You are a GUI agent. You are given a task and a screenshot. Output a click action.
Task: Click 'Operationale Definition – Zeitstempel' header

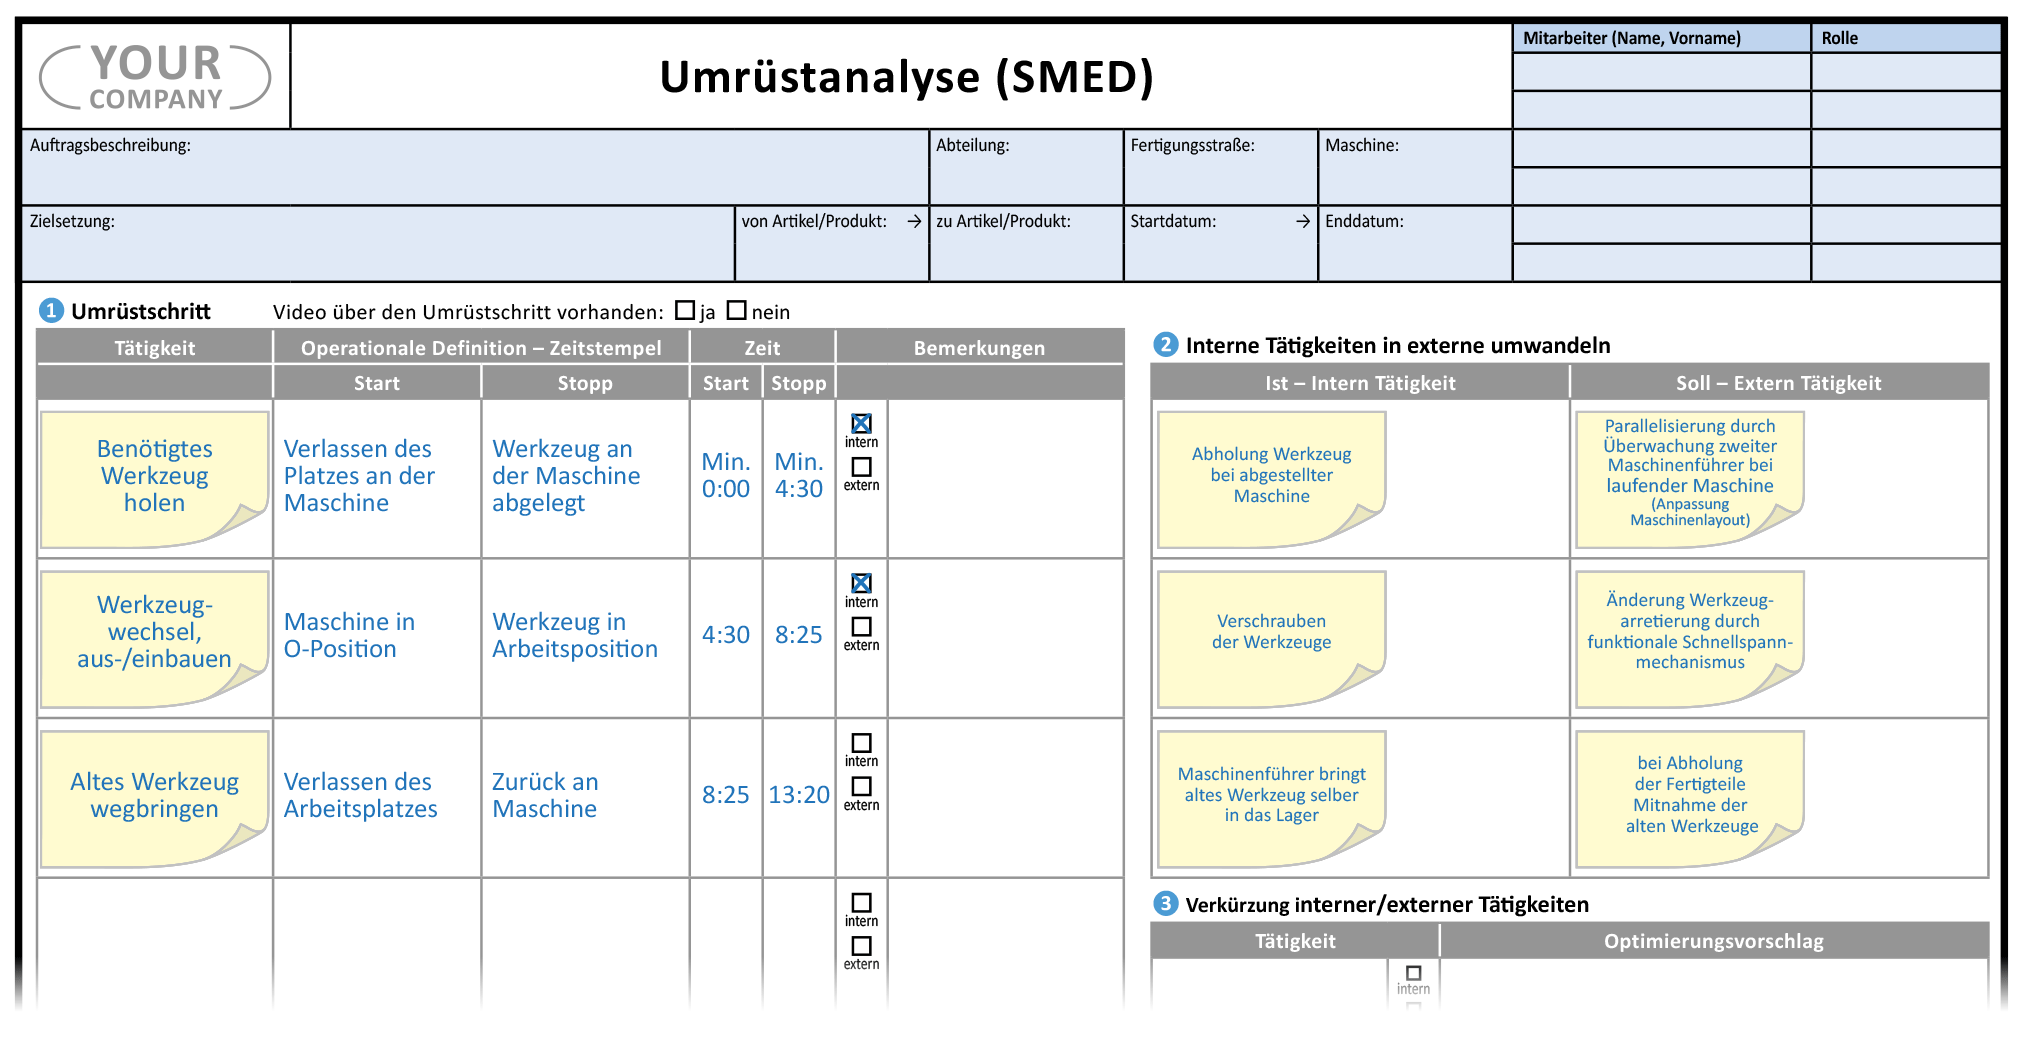coord(481,348)
